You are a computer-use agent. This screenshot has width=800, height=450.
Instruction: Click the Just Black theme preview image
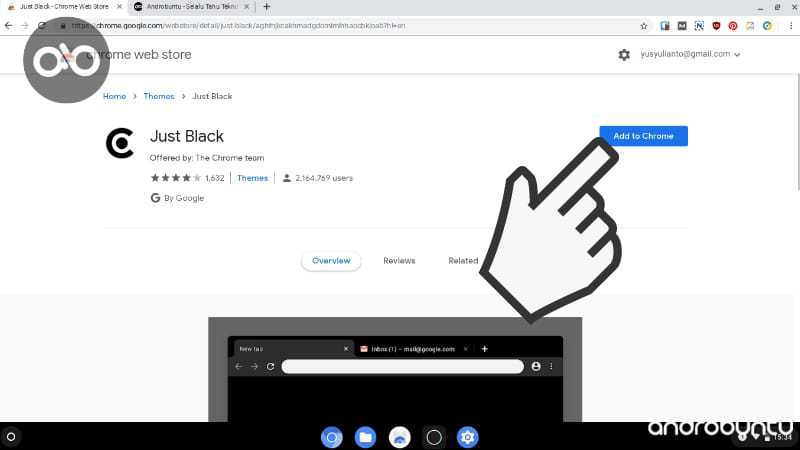click(395, 369)
